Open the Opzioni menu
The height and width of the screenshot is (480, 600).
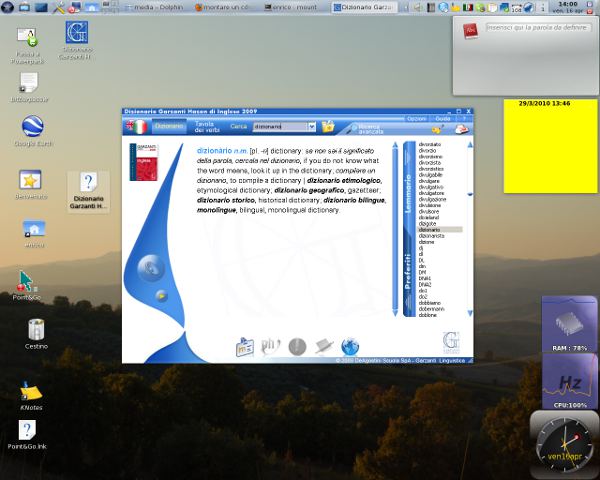[x=416, y=119]
